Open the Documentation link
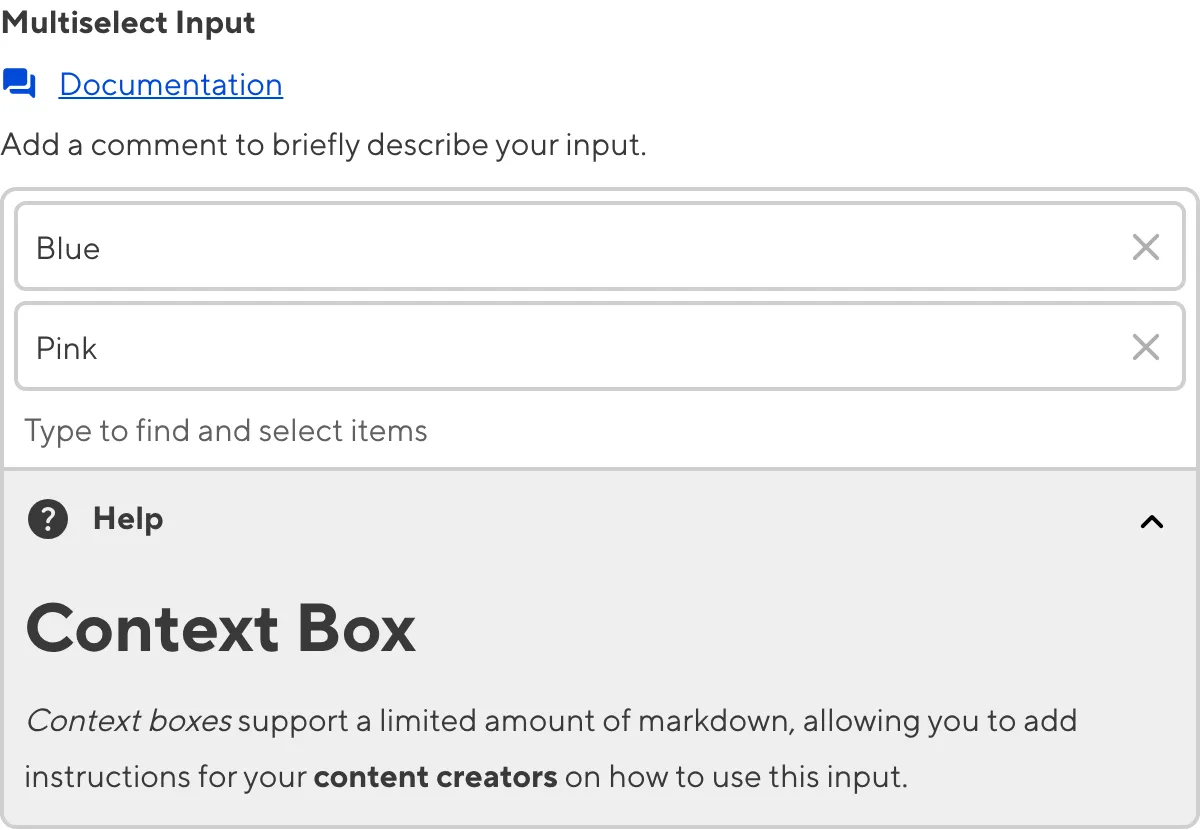This screenshot has height=830, width=1200. point(171,85)
